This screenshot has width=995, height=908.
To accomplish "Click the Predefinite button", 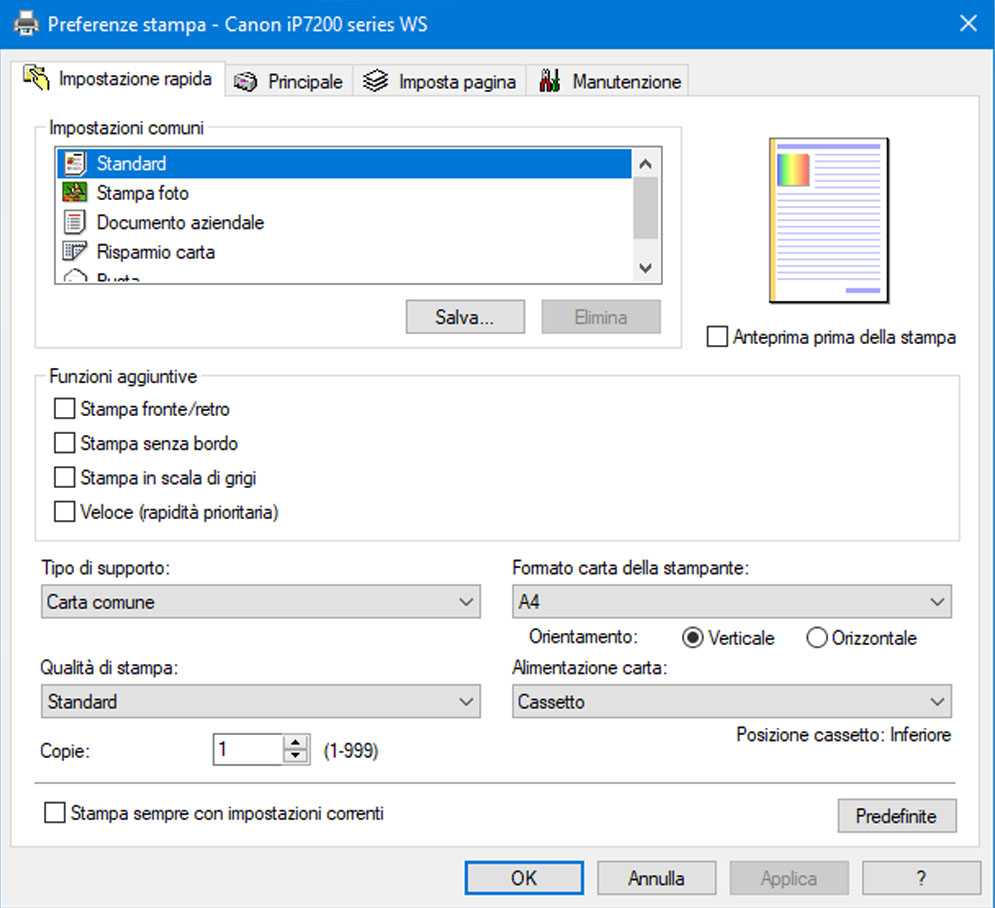I will pyautogui.click(x=897, y=815).
